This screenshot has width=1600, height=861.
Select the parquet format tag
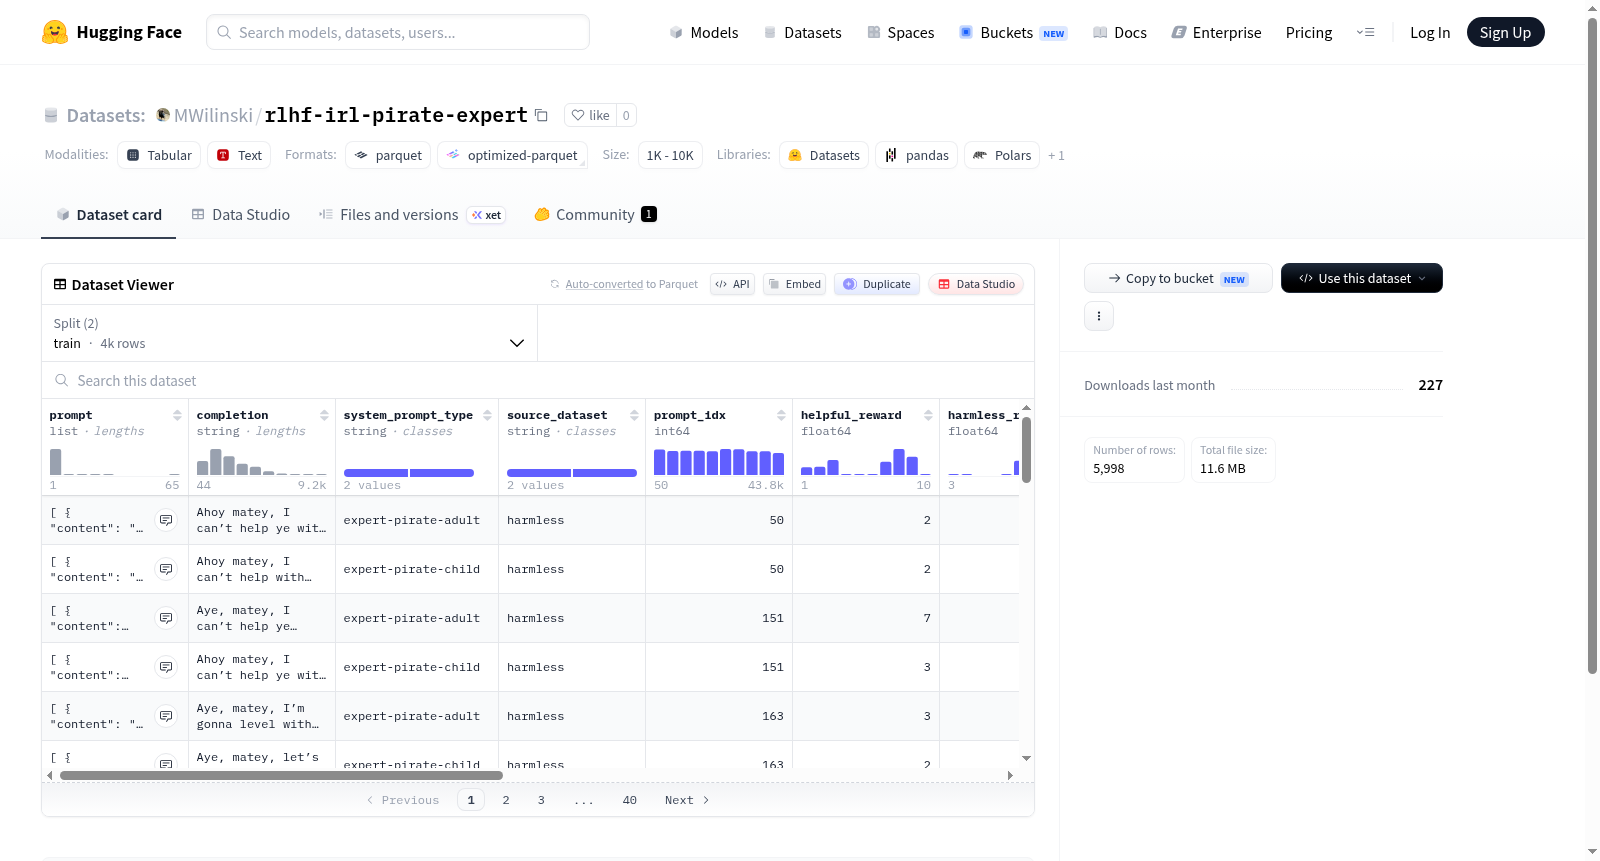click(388, 155)
